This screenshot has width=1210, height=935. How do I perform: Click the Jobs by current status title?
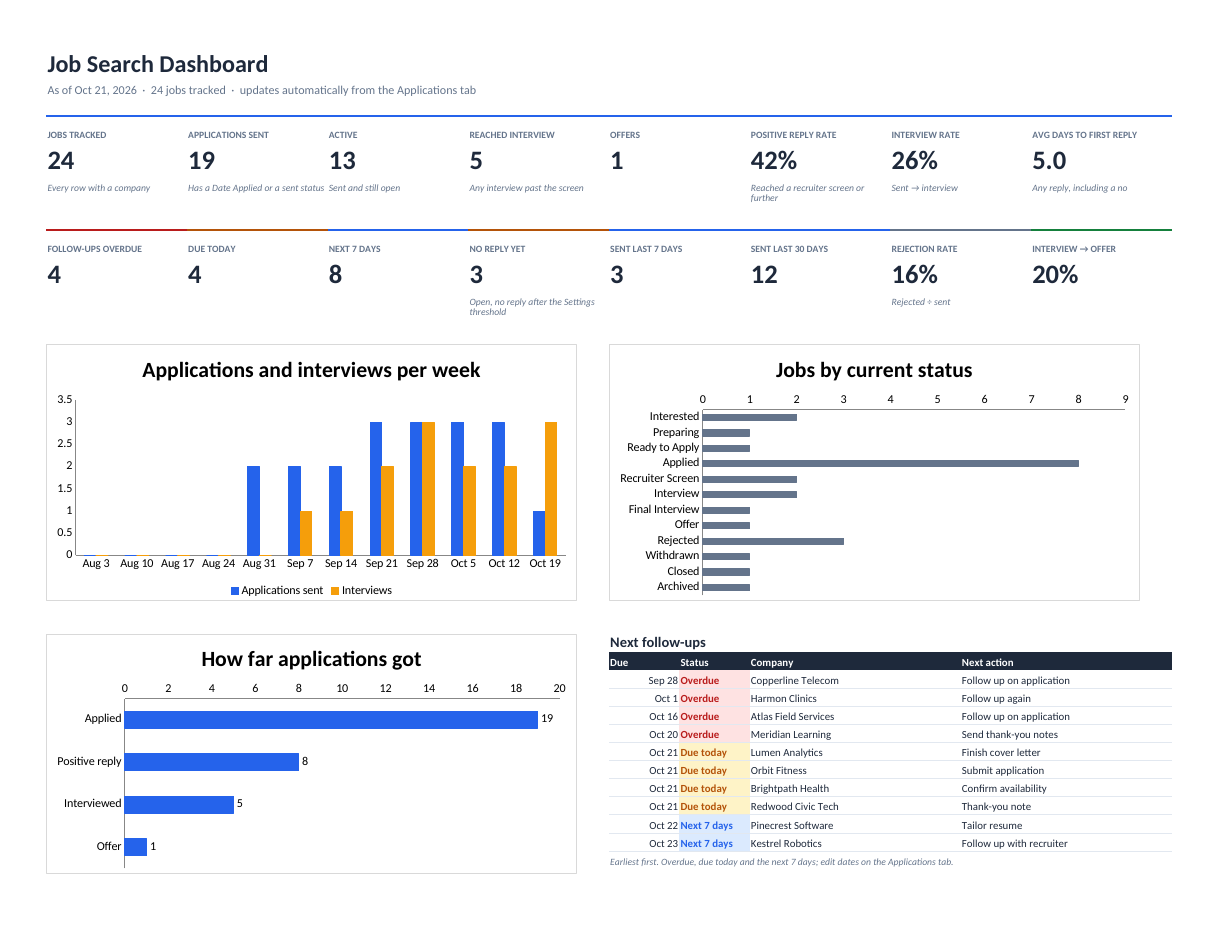(x=874, y=370)
